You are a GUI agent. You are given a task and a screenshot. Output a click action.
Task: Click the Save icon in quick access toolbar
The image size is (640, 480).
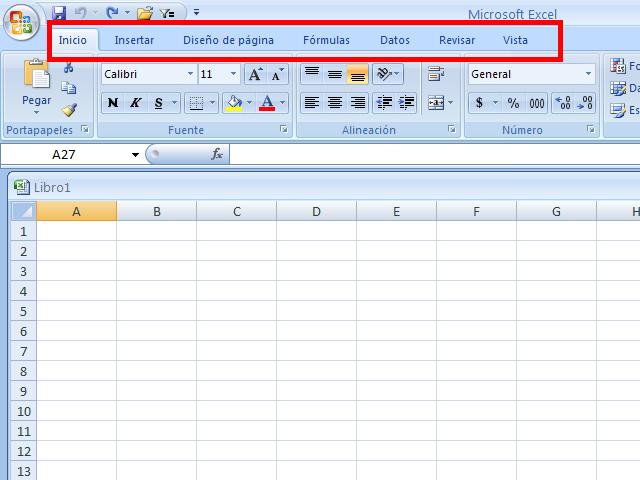(x=59, y=13)
